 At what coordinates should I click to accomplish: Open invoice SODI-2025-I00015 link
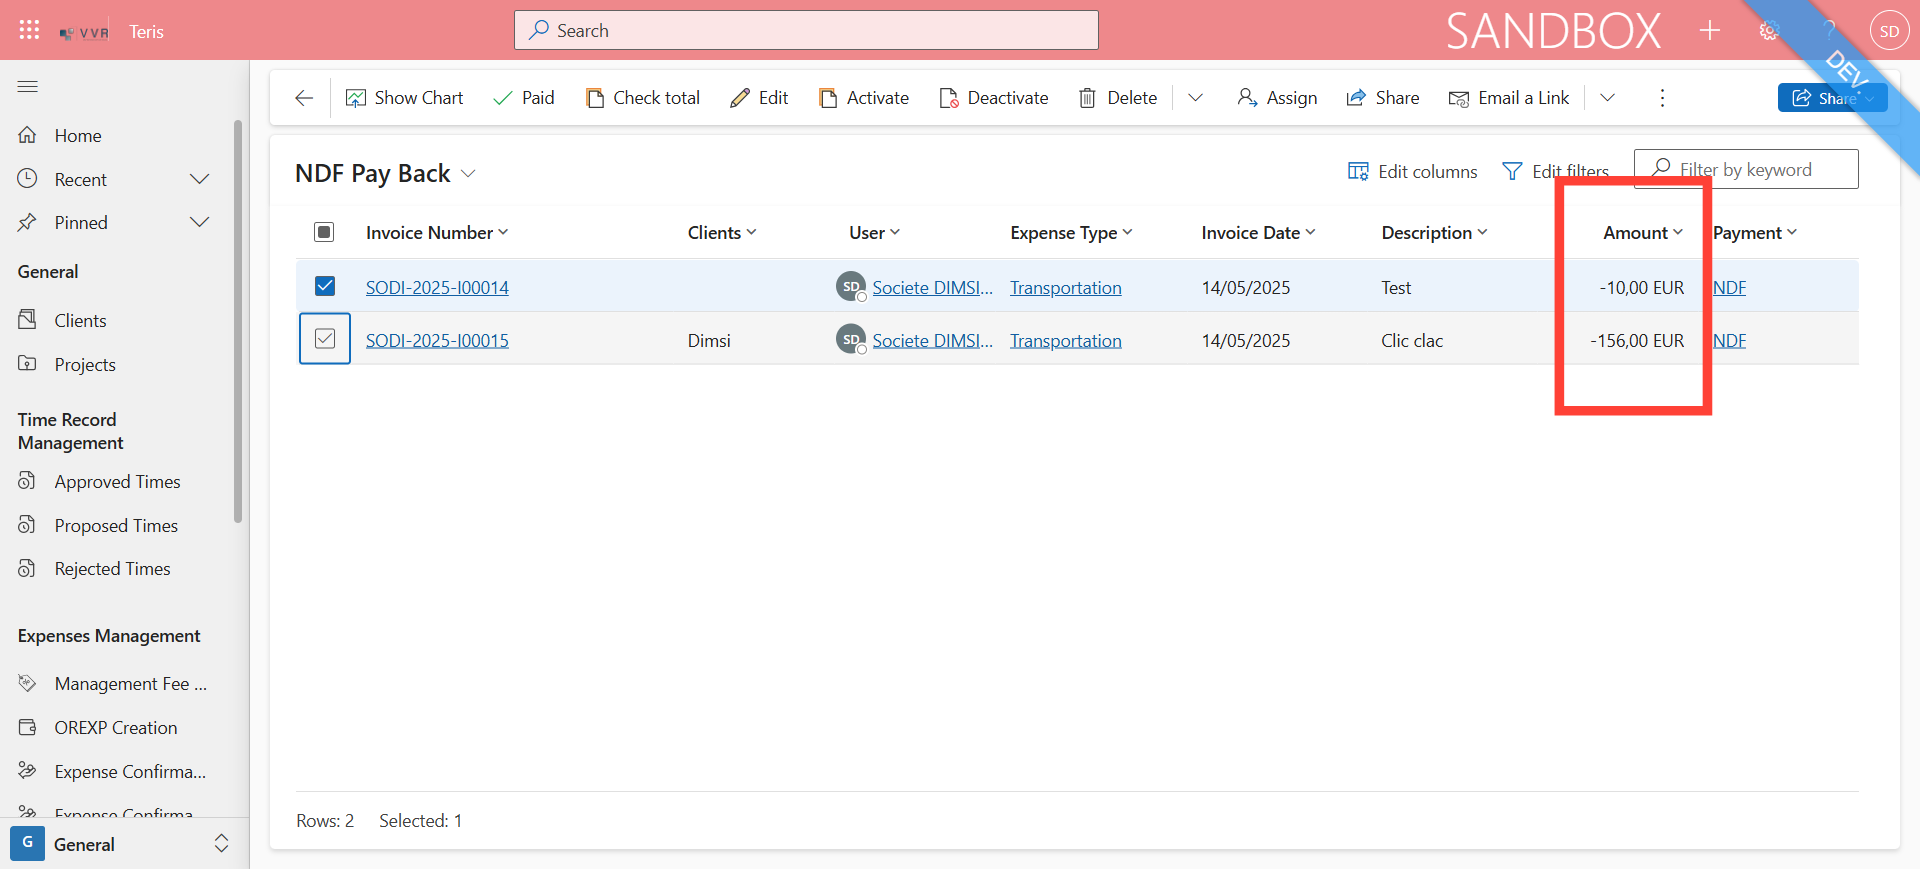coord(437,341)
